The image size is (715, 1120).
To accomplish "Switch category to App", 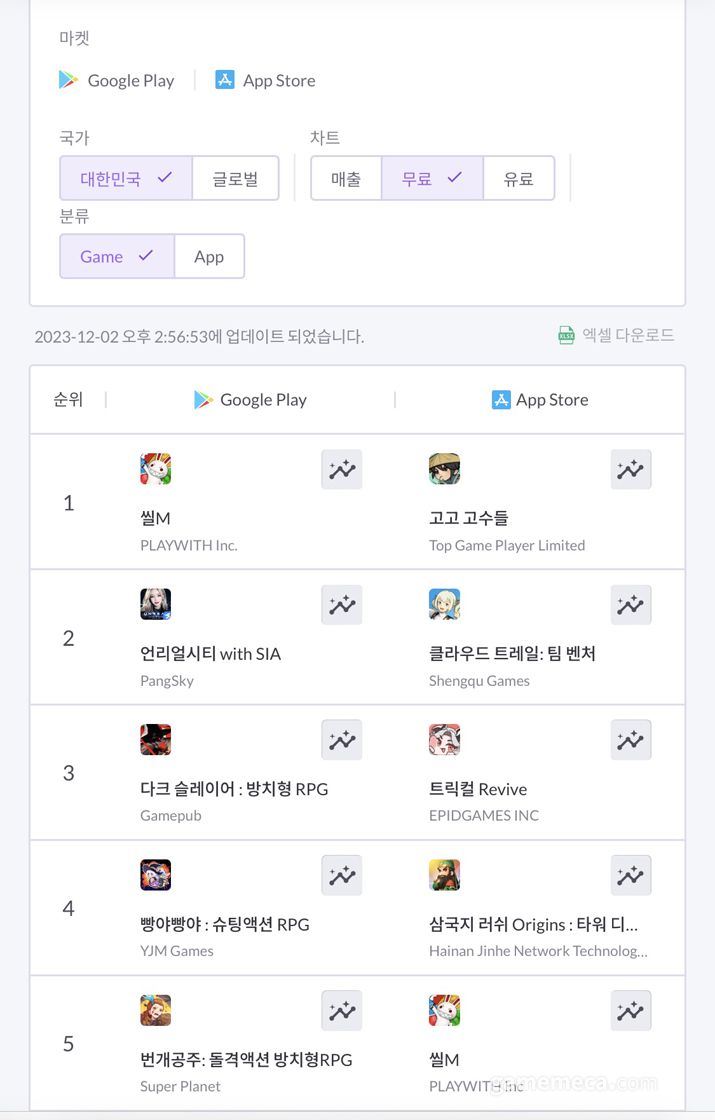I will [209, 257].
